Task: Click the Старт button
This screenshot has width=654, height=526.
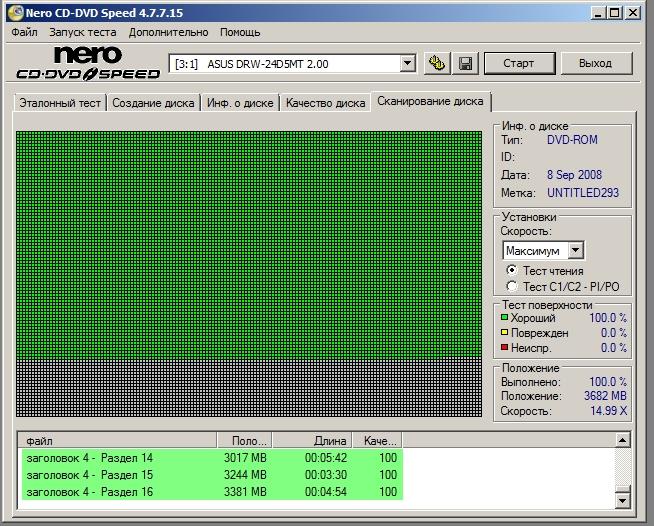Action: tap(519, 63)
